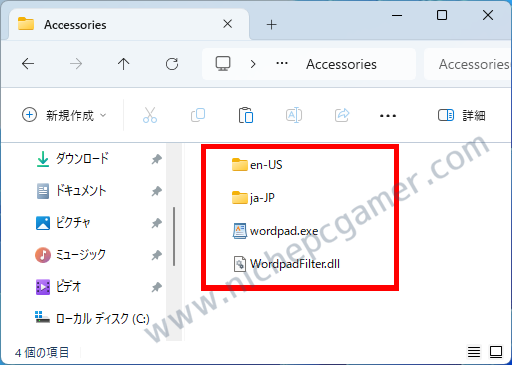Screen dimensions: 512x365
Task: Select Accessories breadcrumb in address bar
Action: click(341, 64)
